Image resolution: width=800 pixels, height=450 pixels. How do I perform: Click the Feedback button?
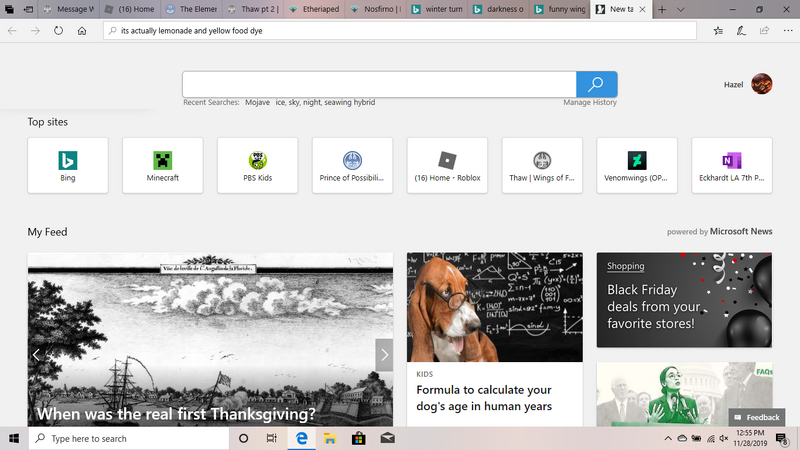pyautogui.click(x=756, y=417)
